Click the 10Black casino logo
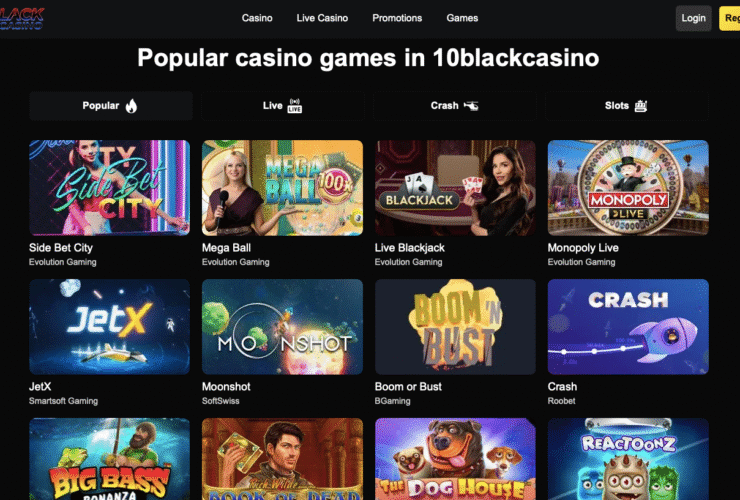 click(23, 18)
